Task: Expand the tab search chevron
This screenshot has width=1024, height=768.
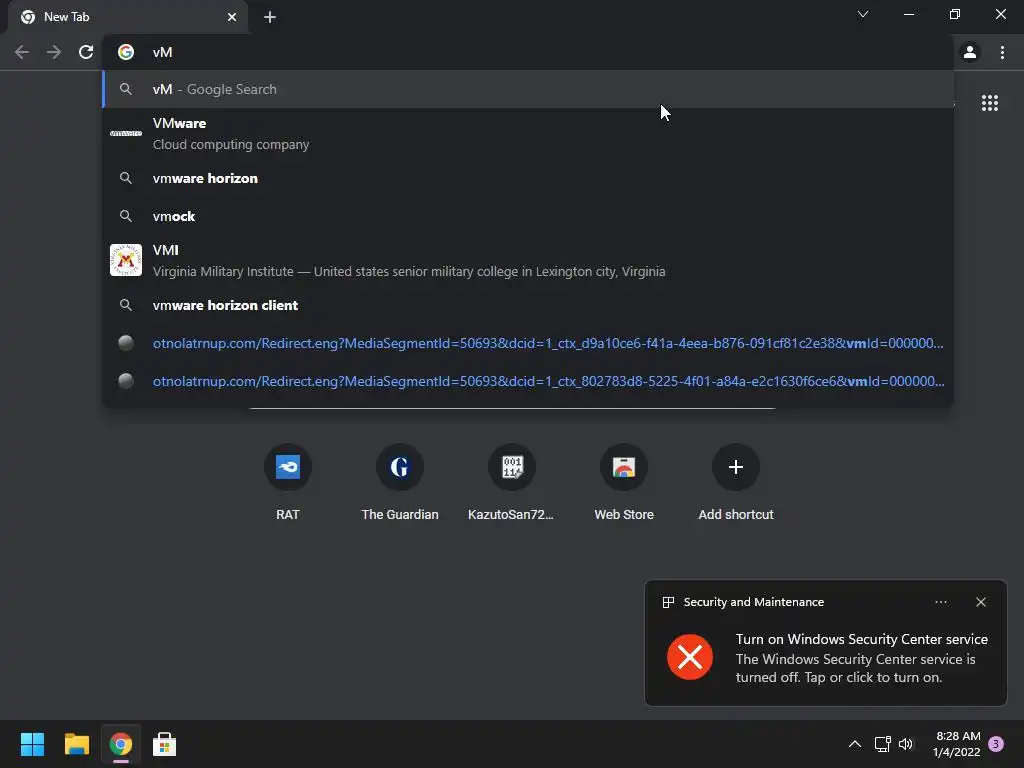Action: (863, 14)
